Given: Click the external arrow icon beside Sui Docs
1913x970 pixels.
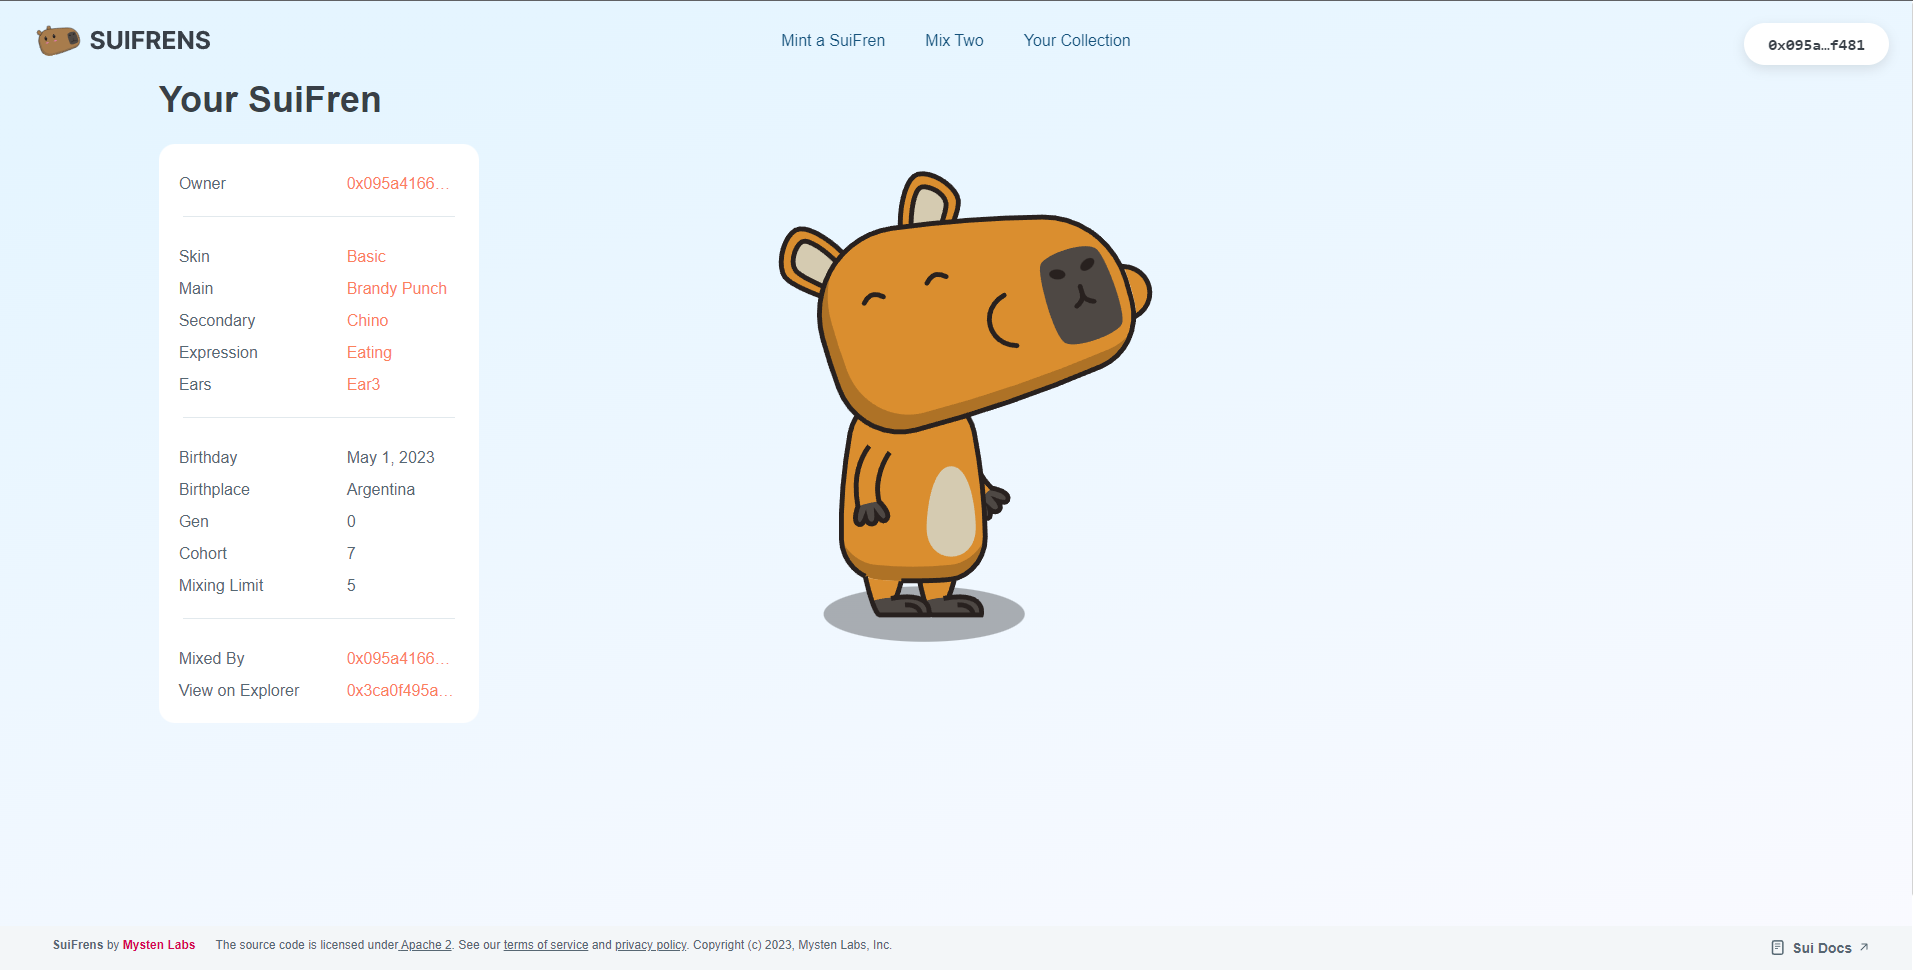Looking at the screenshot, I should (x=1864, y=947).
